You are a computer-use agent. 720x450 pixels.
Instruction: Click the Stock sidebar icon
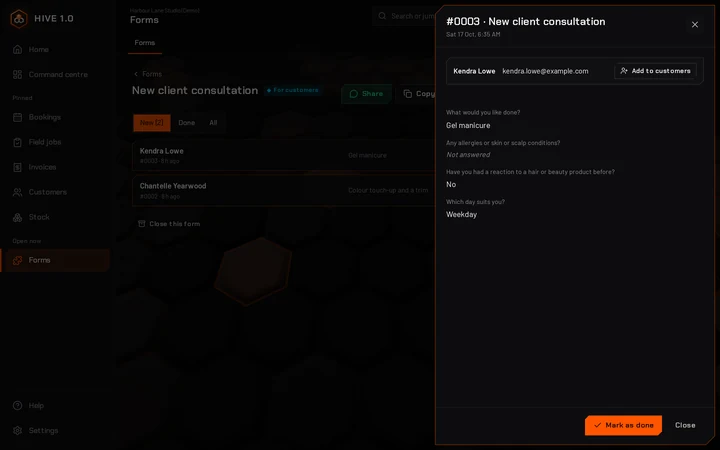pos(17,217)
